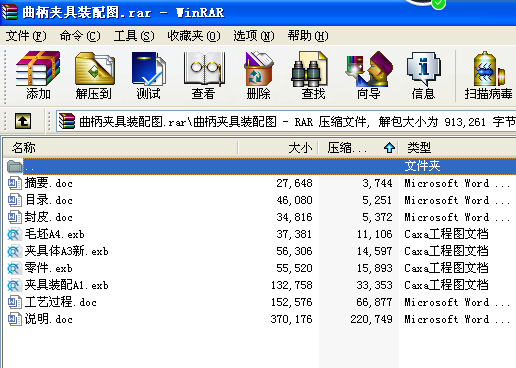Open the 收藏夹(O) menu
The height and width of the screenshot is (368, 516).
[194, 36]
